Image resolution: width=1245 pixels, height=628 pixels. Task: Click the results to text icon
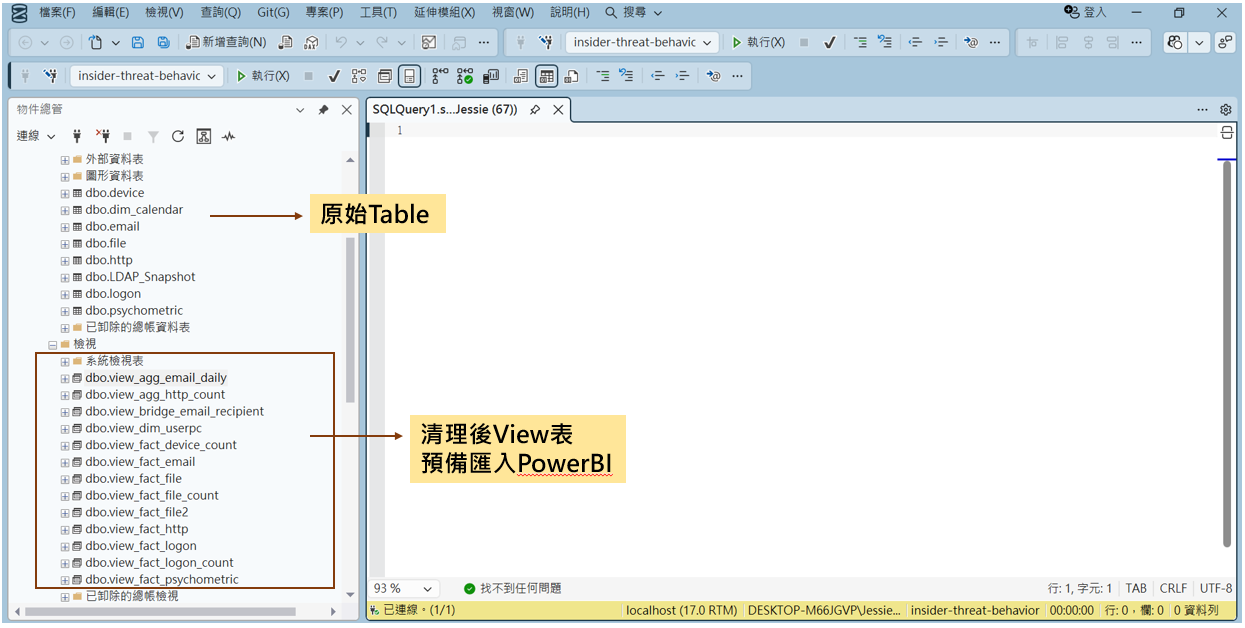pyautogui.click(x=521, y=76)
